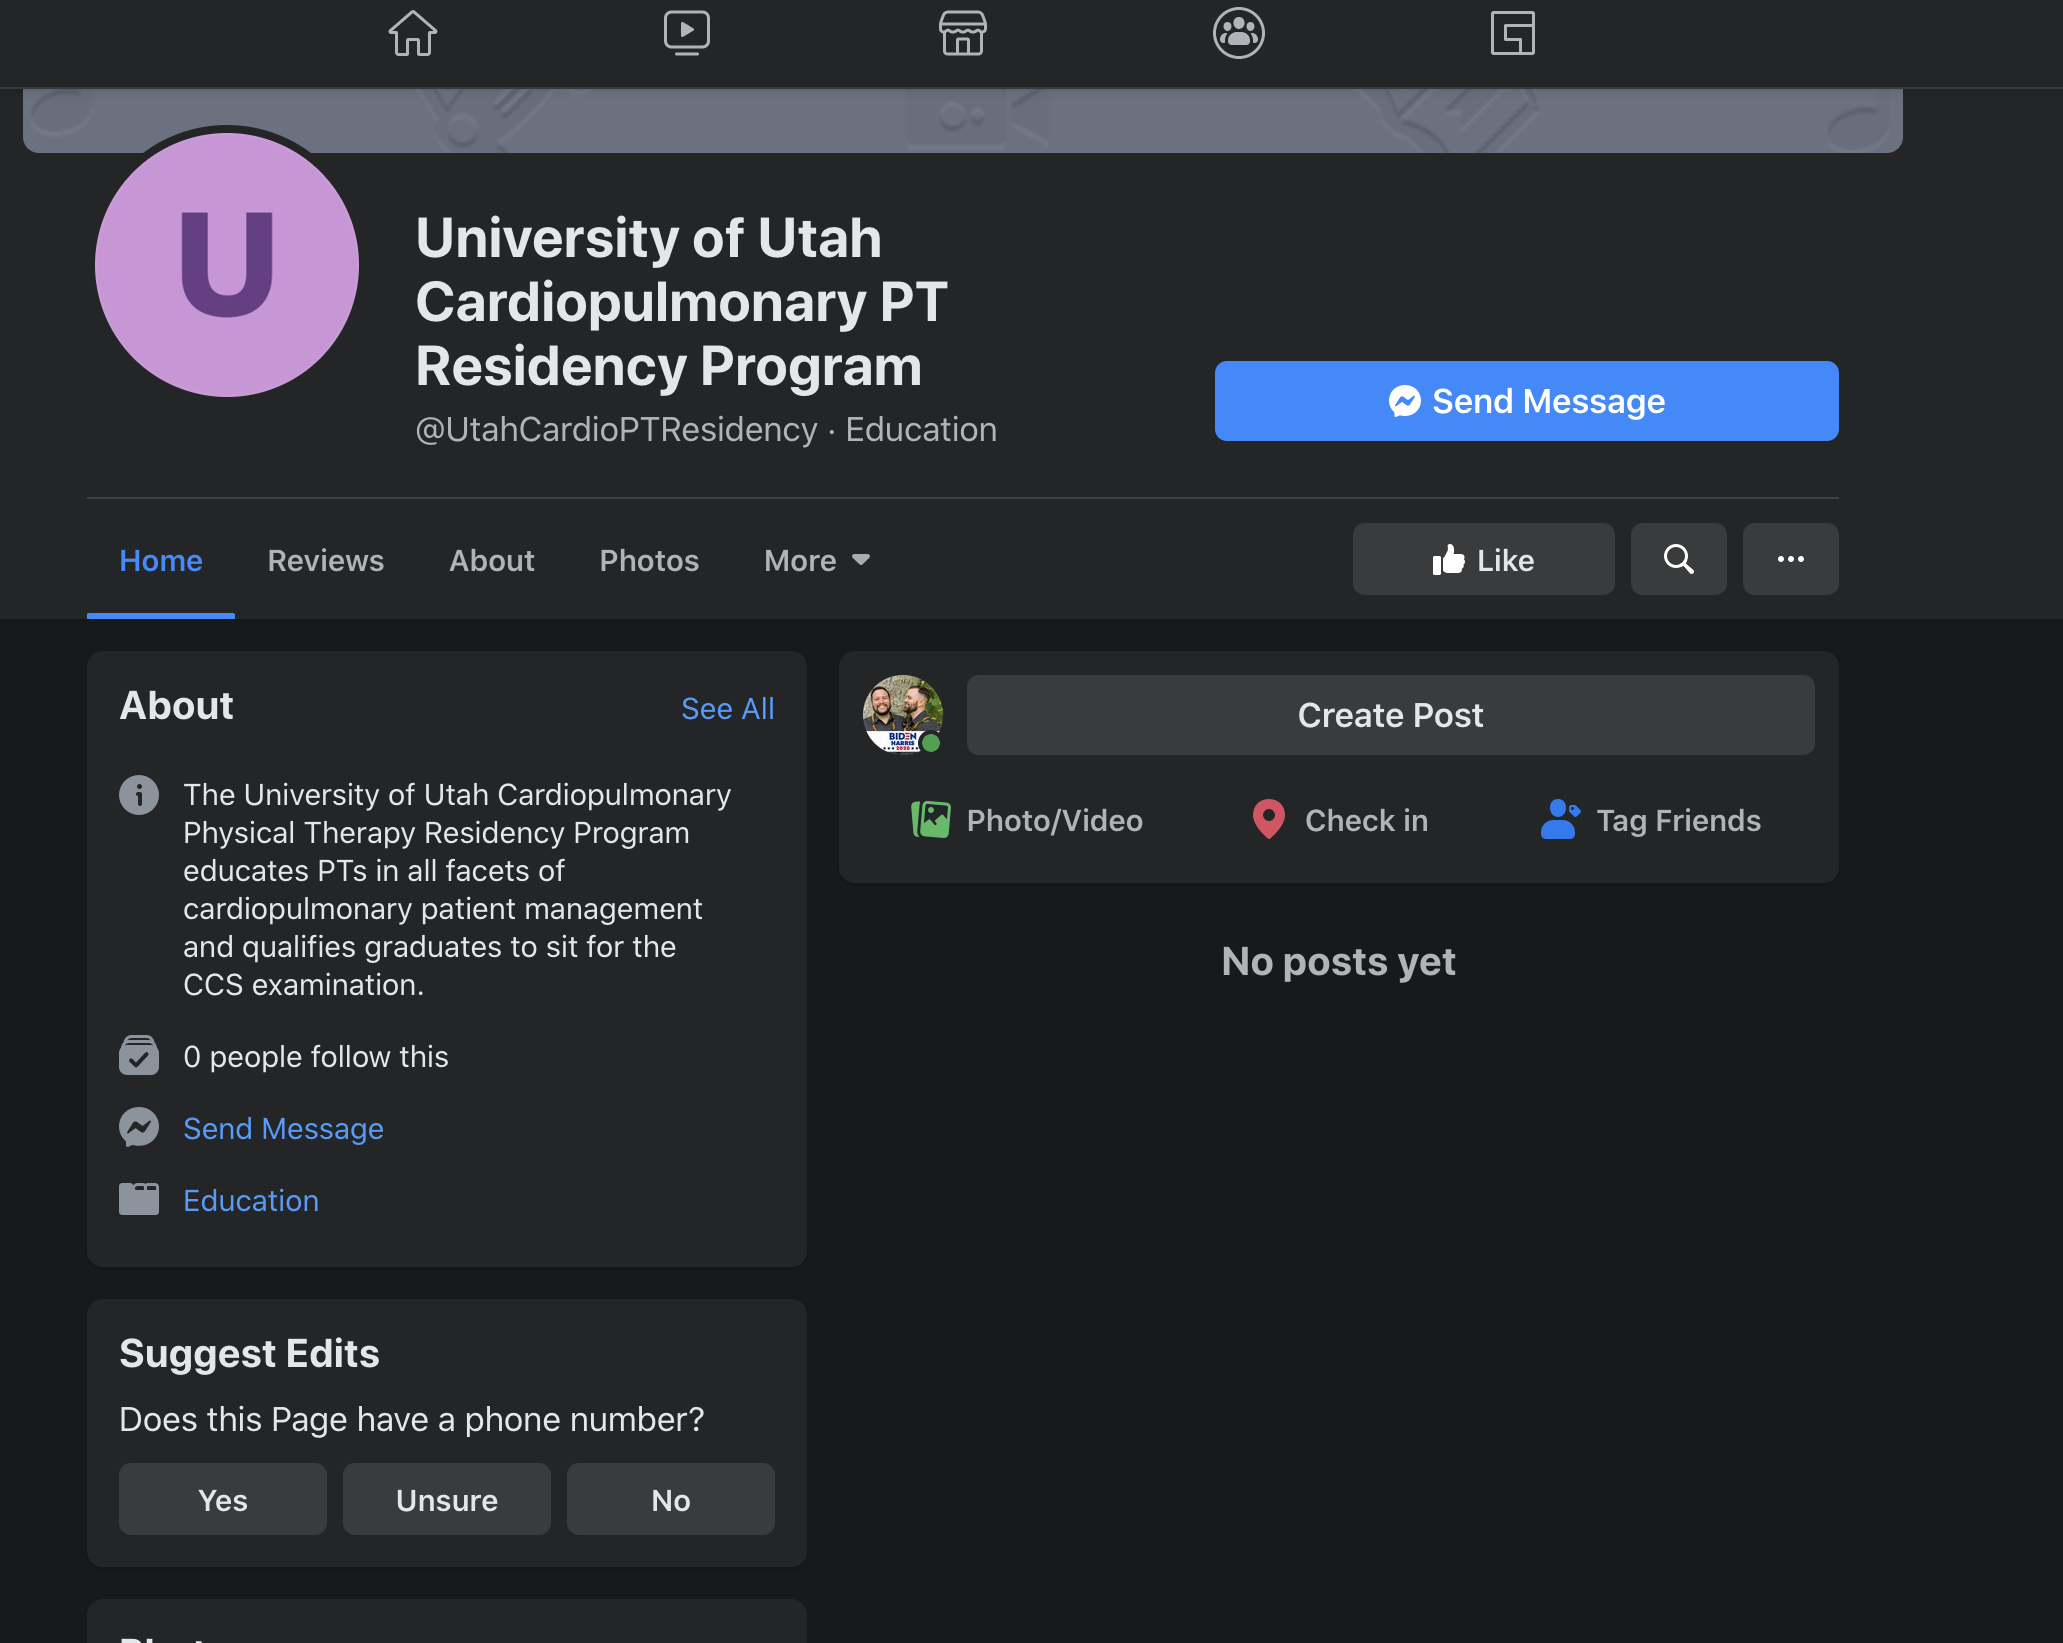This screenshot has width=2063, height=1643.
Task: Click the About description paragraph
Action: tap(457, 889)
